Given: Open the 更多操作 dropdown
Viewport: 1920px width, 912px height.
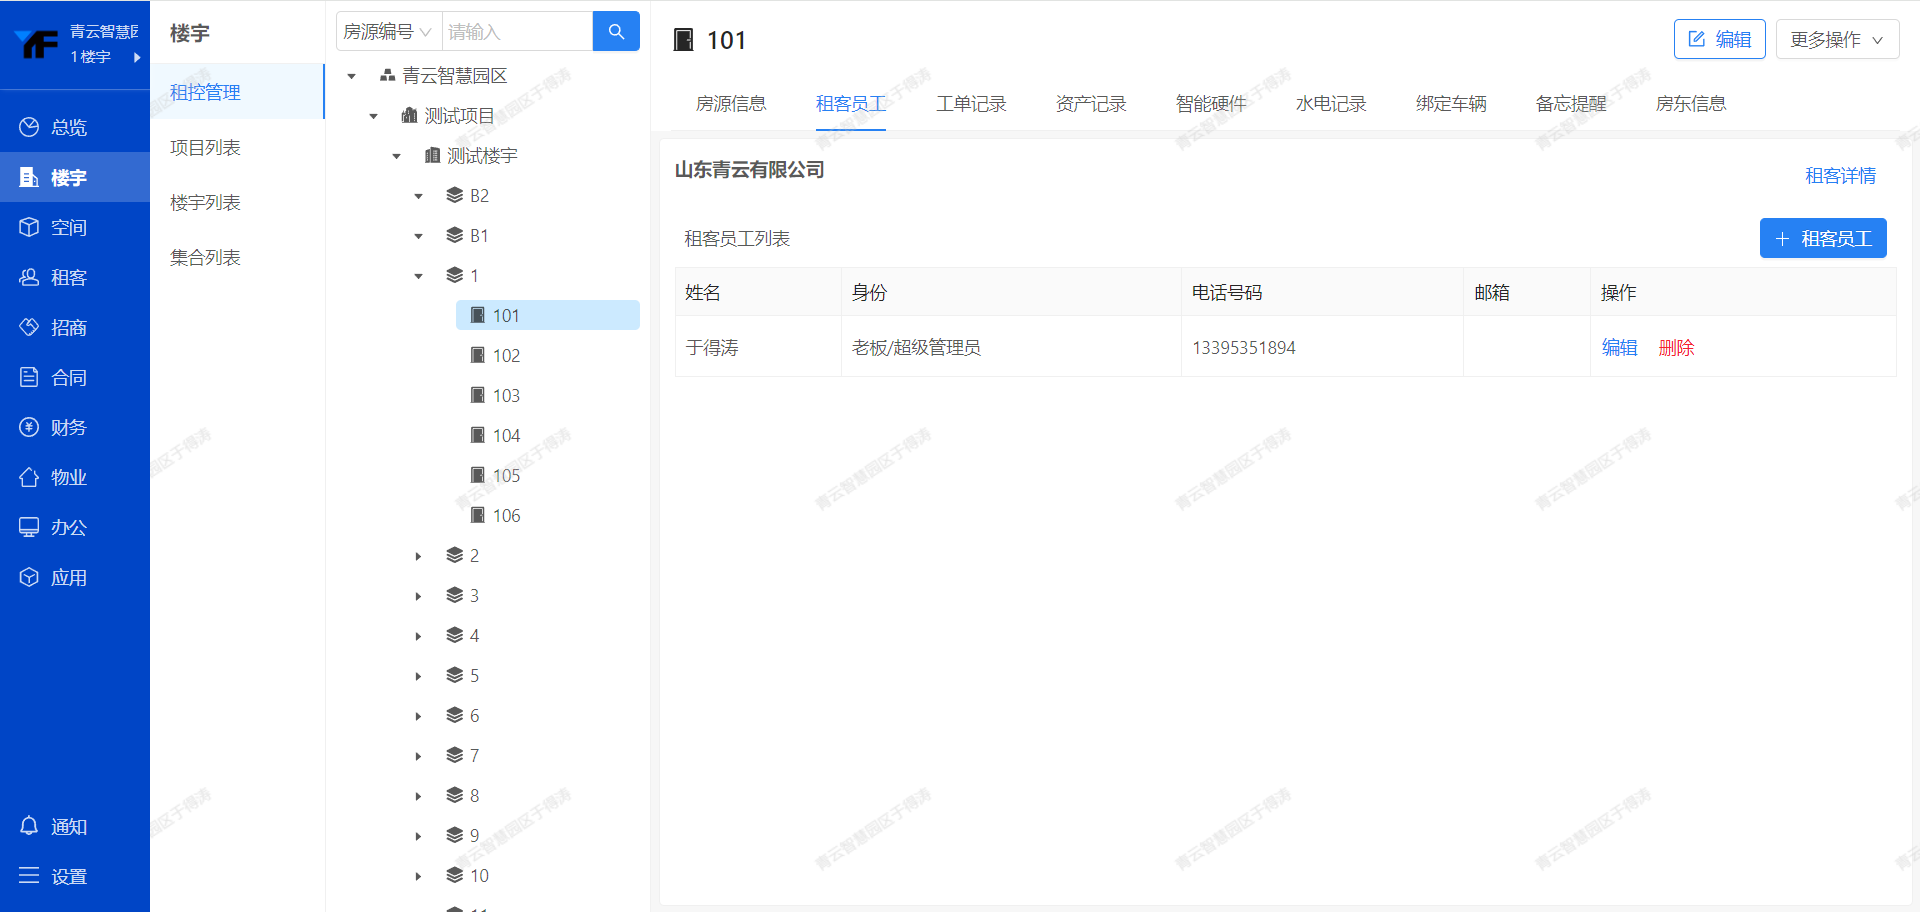Looking at the screenshot, I should pos(1836,40).
